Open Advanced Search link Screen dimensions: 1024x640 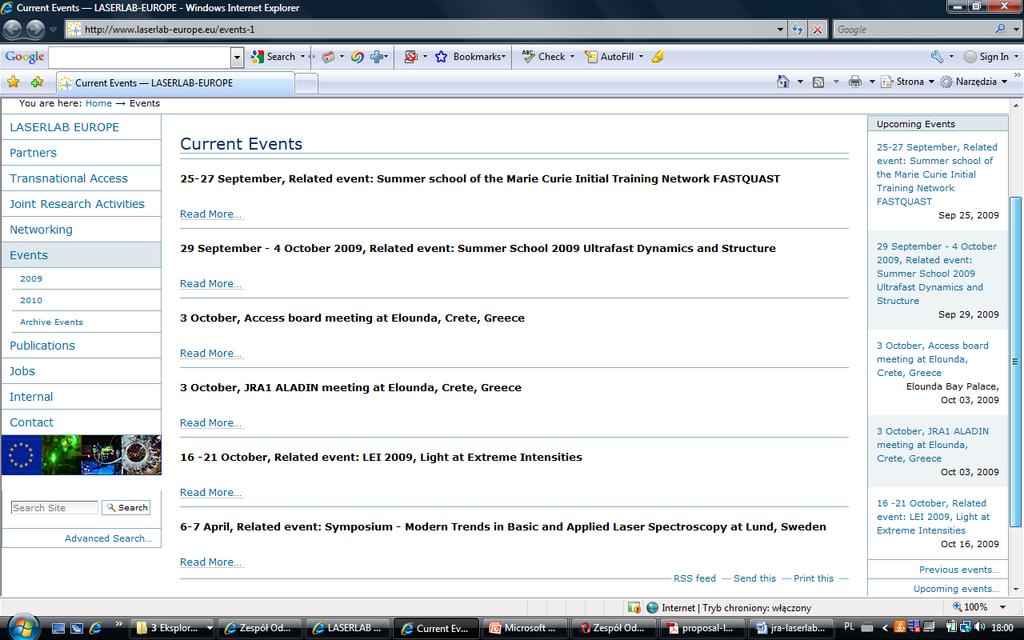pyautogui.click(x=108, y=538)
